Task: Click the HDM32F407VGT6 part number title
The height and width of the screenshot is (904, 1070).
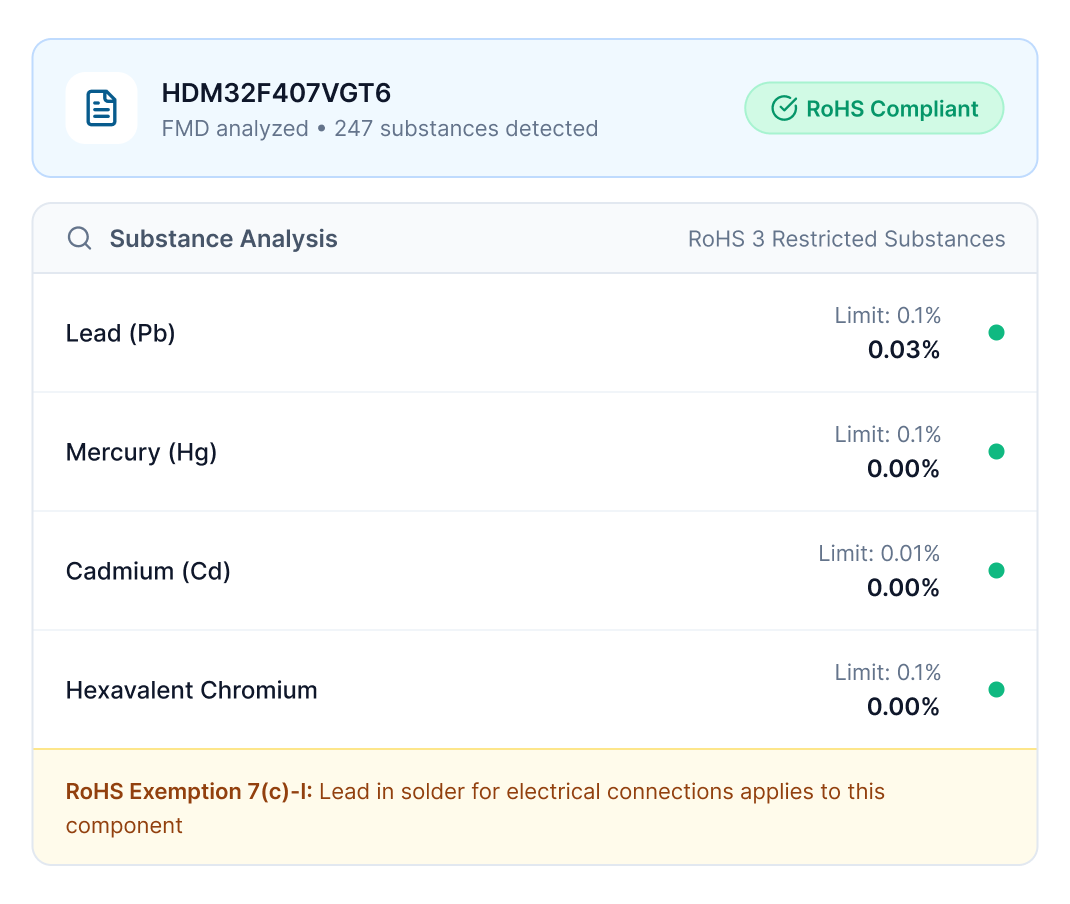Action: click(x=276, y=93)
